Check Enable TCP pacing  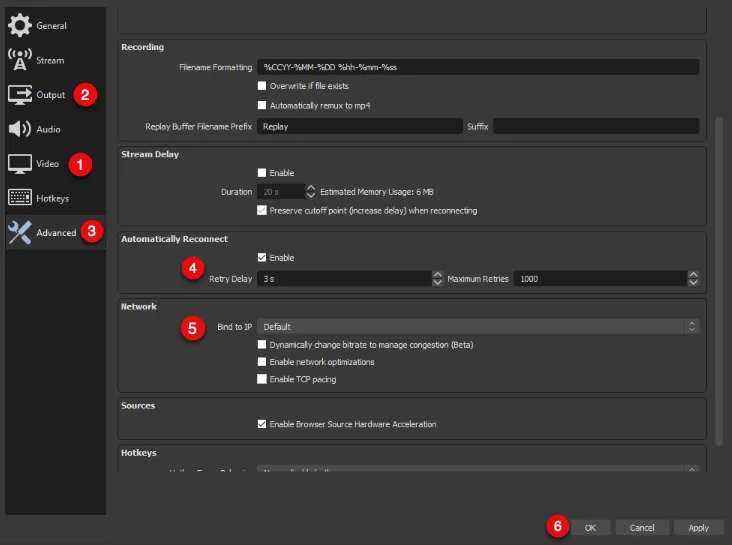262,379
